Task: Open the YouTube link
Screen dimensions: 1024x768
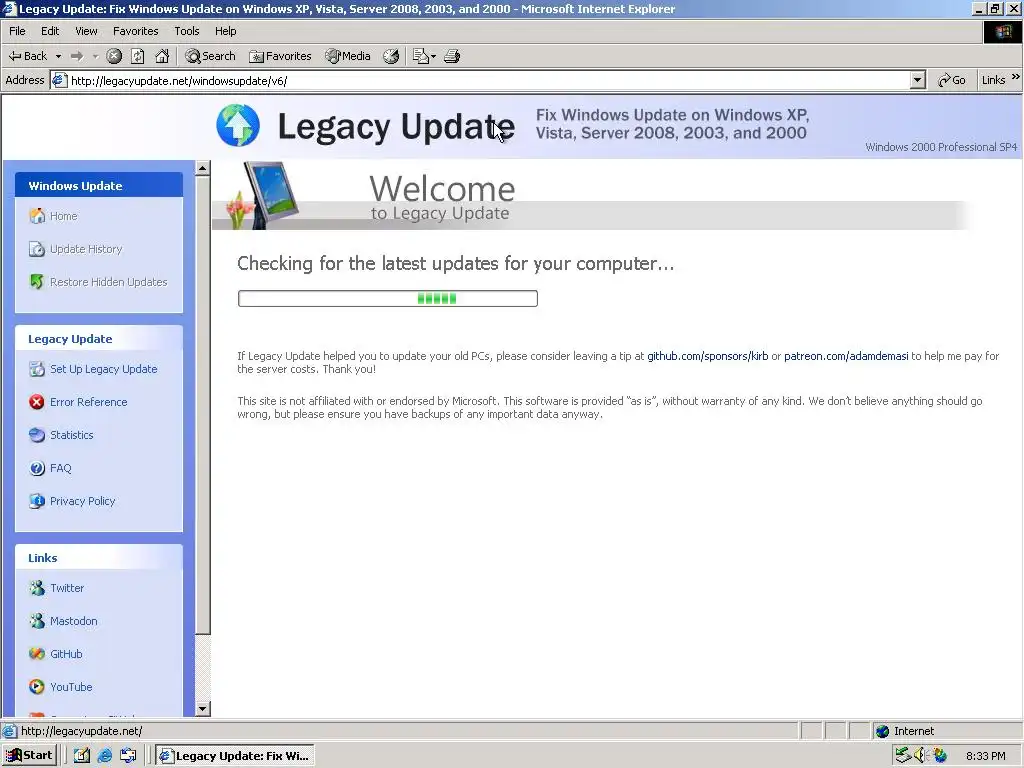Action: 71,687
